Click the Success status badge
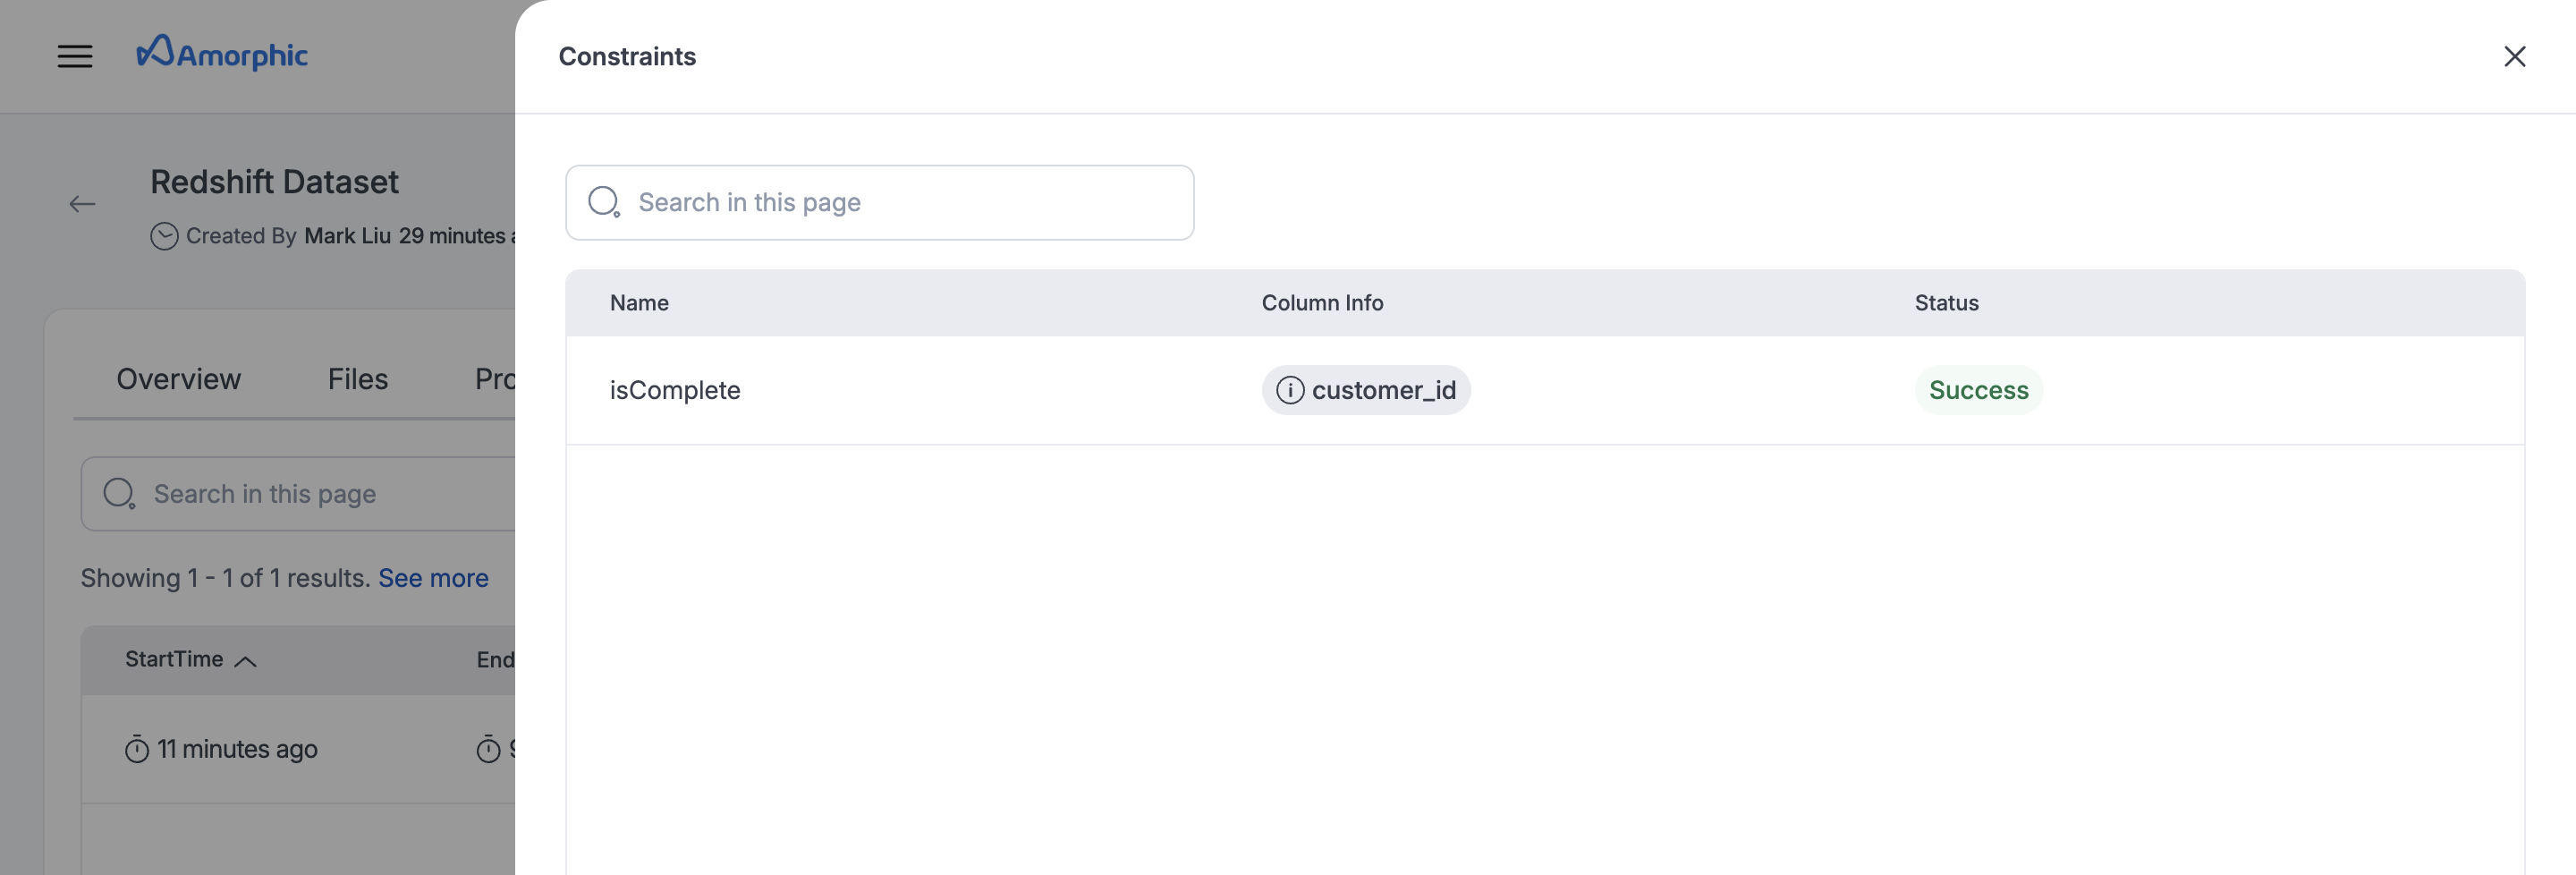 [x=1978, y=390]
